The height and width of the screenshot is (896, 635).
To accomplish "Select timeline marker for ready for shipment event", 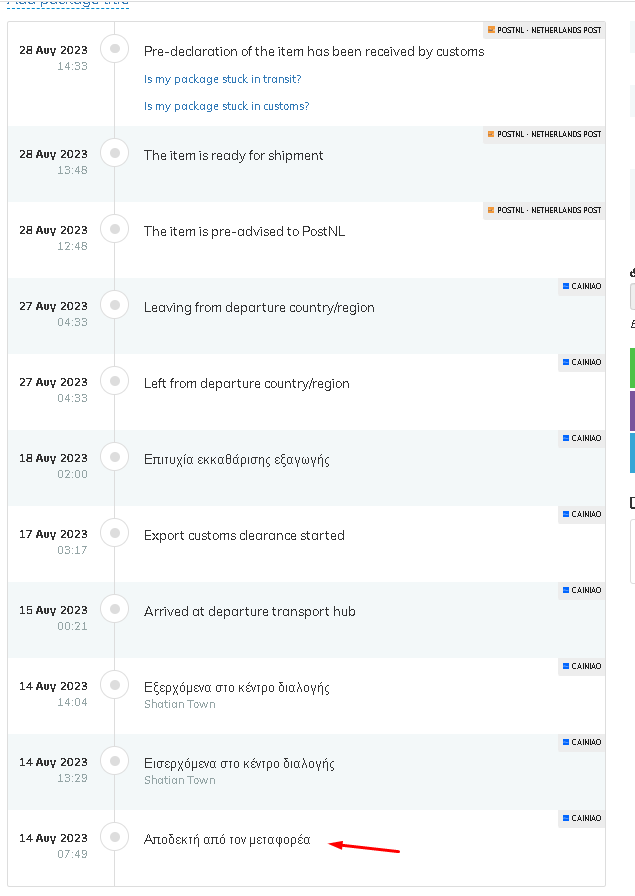I will (115, 153).
